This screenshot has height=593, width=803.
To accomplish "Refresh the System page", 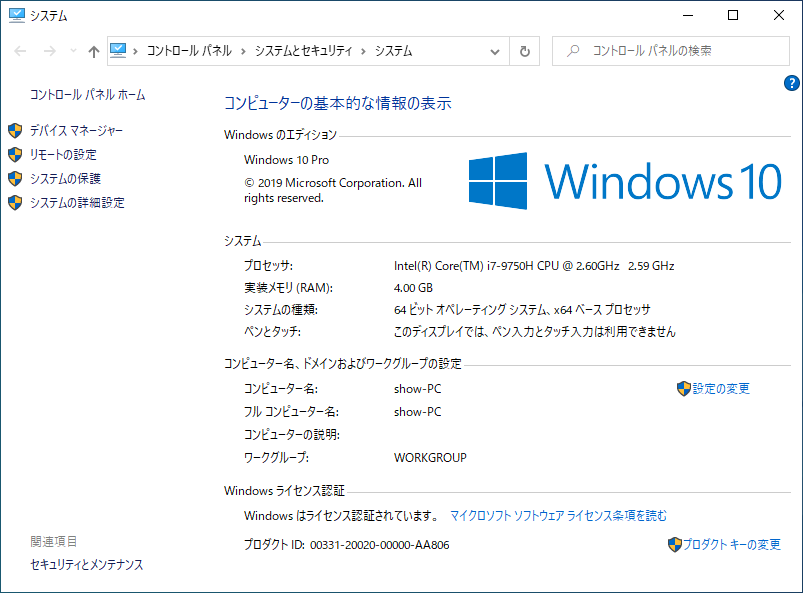I will click(x=525, y=51).
